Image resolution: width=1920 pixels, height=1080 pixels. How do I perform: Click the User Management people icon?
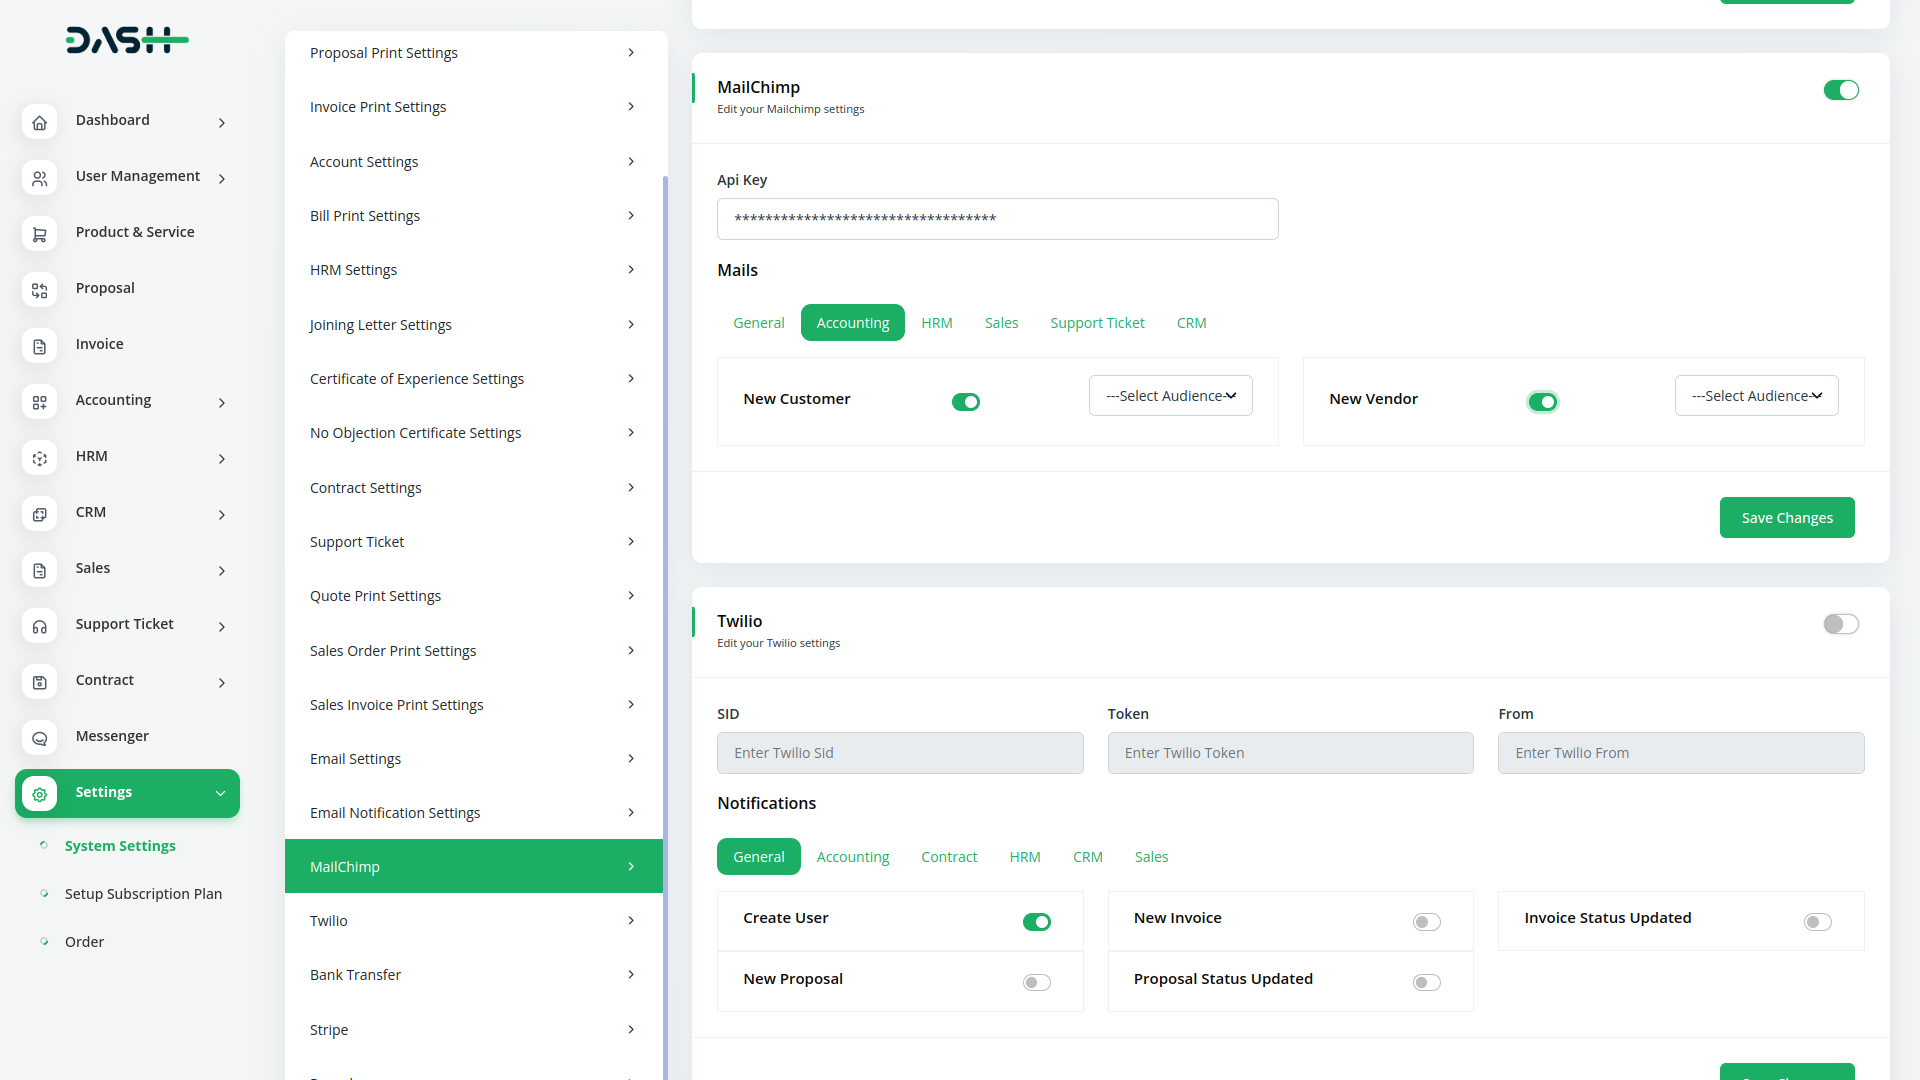(x=39, y=178)
